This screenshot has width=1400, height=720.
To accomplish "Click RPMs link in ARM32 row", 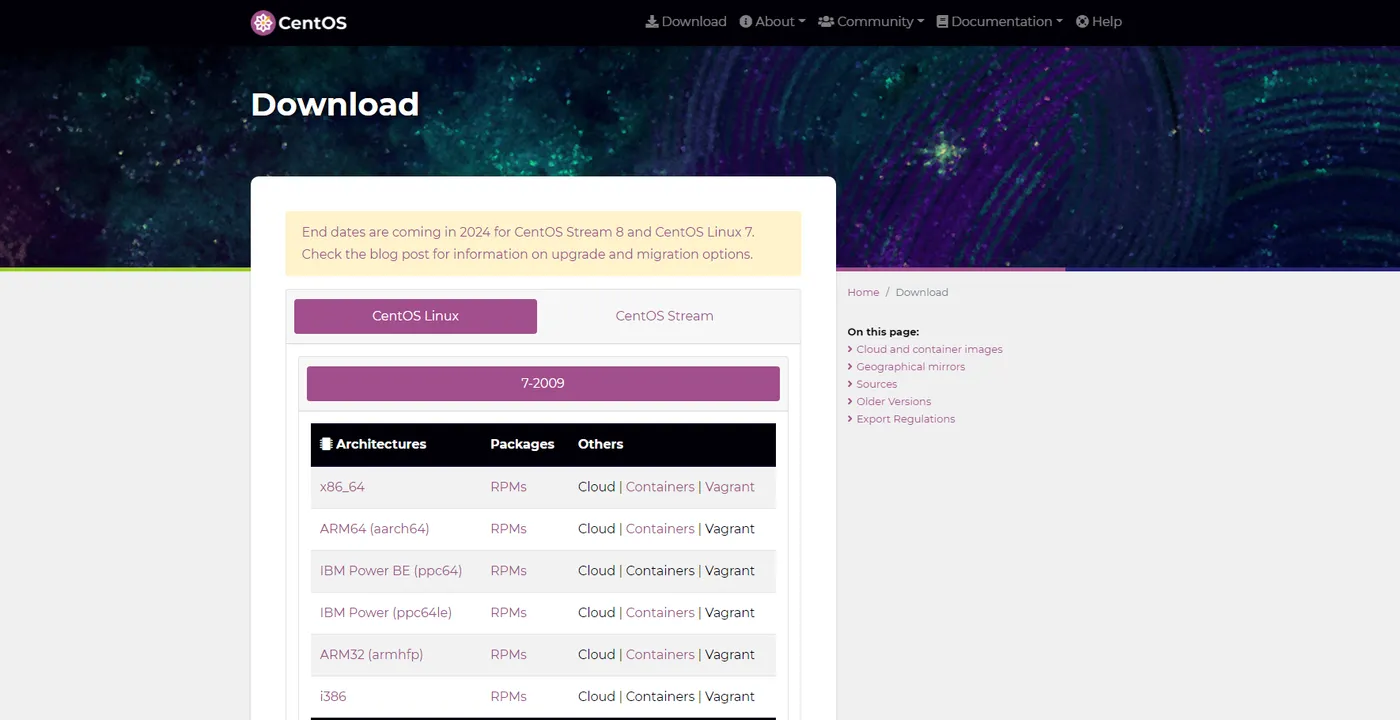I will 508,655.
